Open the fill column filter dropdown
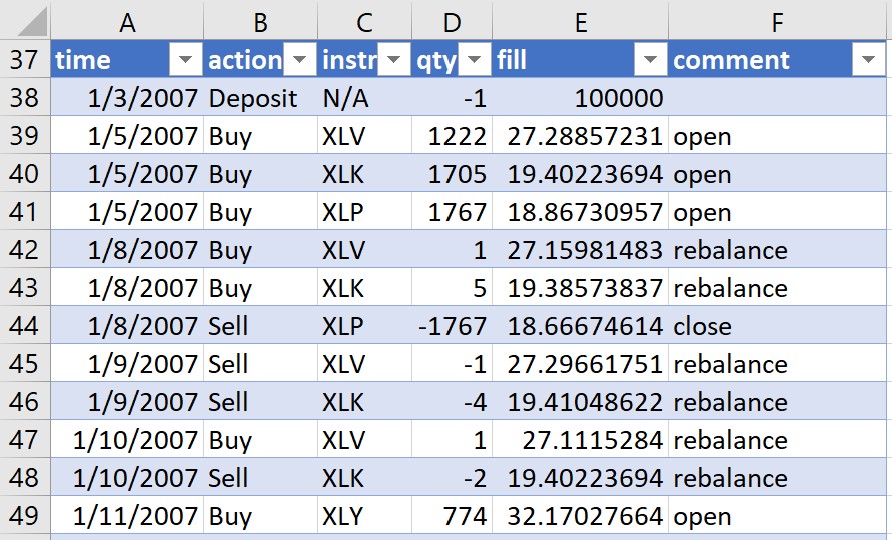 [x=650, y=59]
